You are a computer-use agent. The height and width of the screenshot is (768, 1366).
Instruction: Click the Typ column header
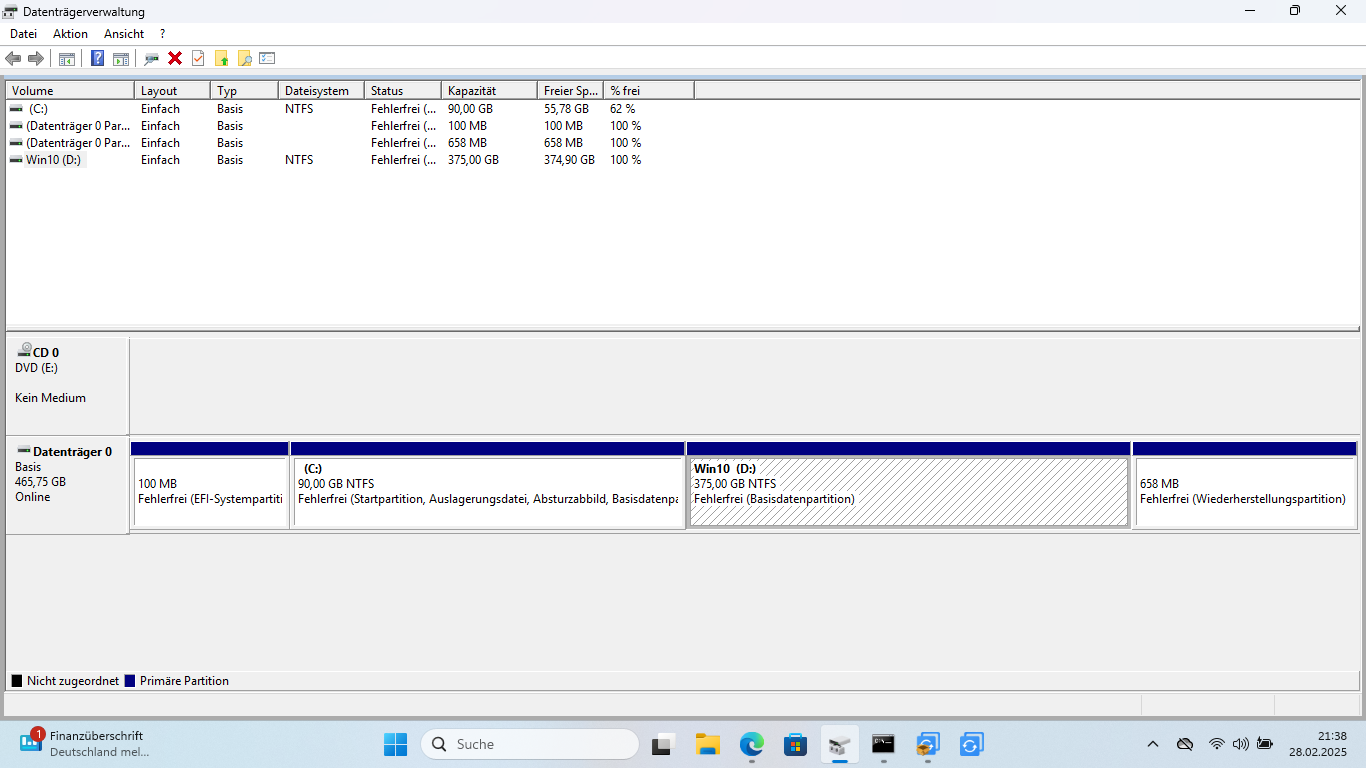click(245, 91)
